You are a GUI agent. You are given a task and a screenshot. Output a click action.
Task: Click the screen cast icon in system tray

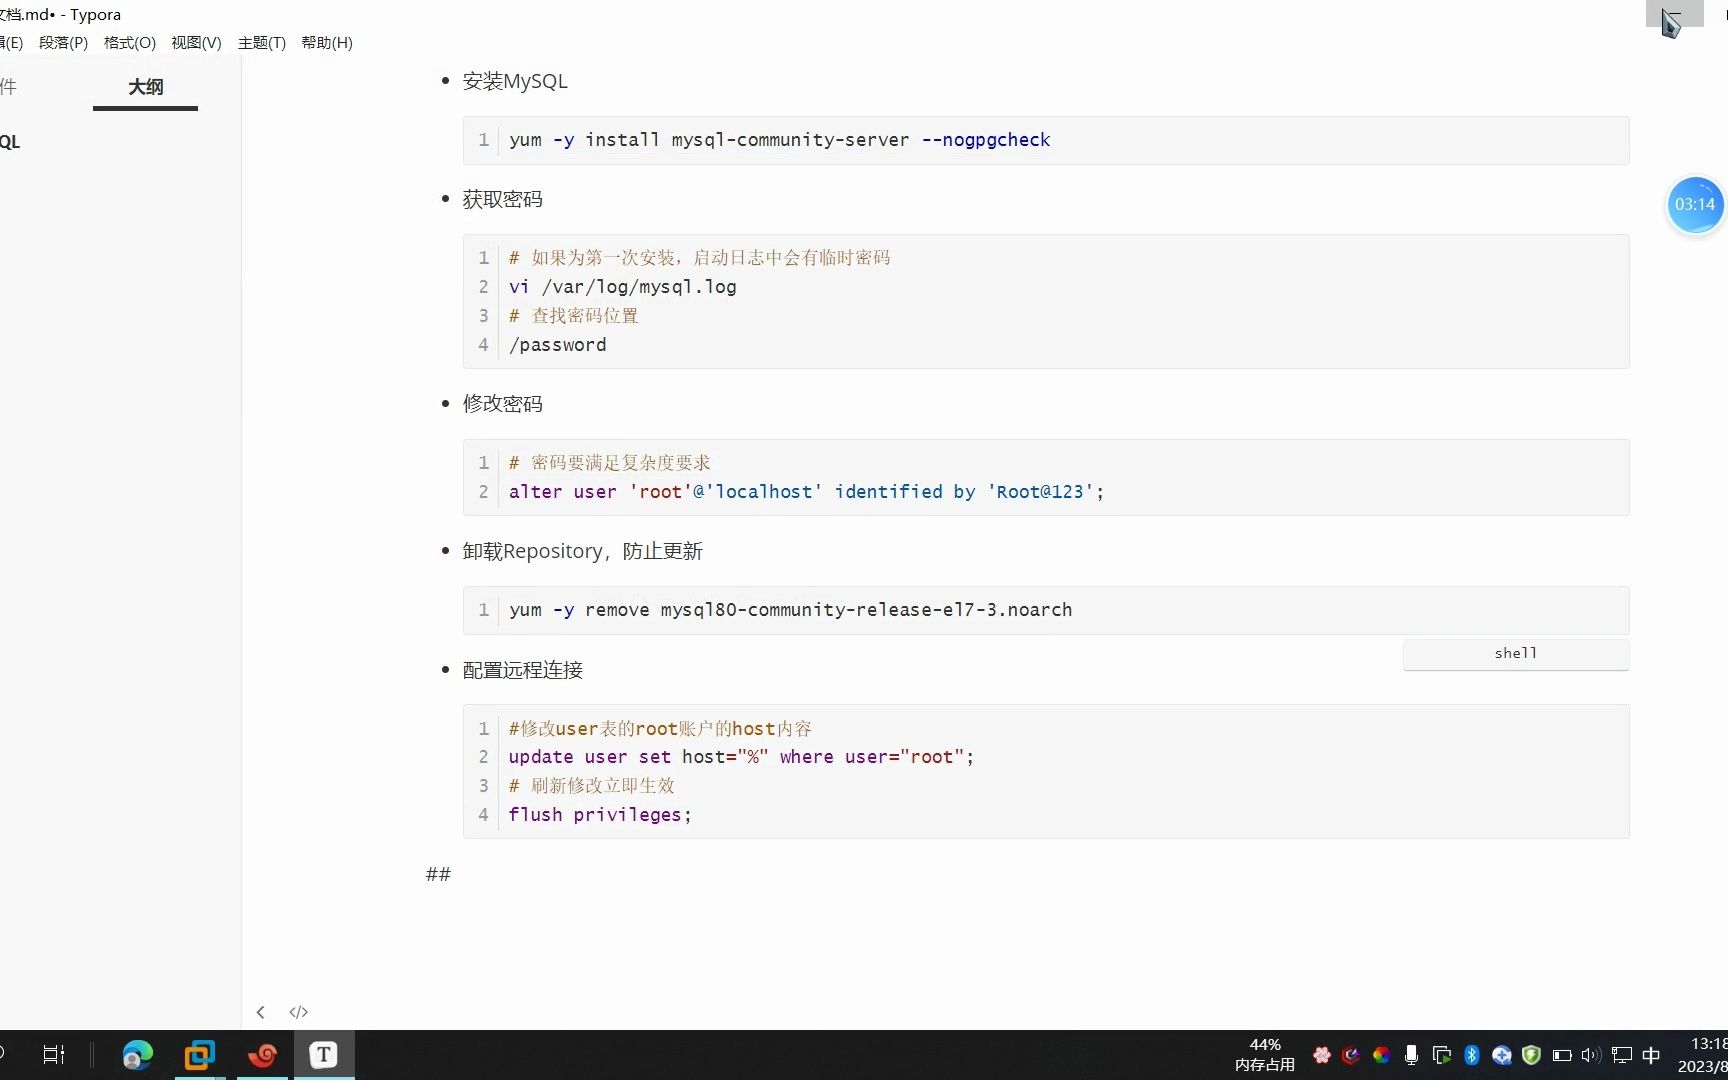(1441, 1054)
